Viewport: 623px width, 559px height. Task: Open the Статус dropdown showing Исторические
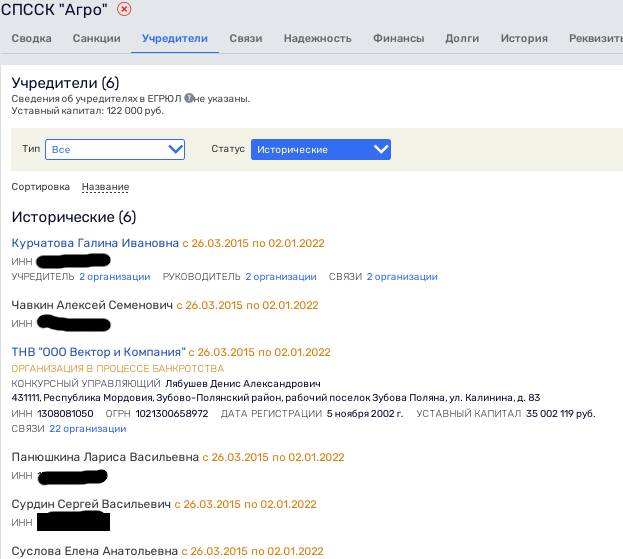[x=321, y=149]
